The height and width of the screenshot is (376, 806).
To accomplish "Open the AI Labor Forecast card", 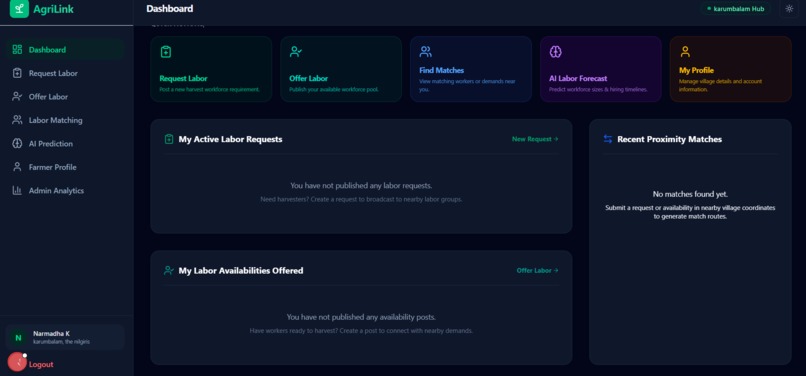I will [x=601, y=69].
